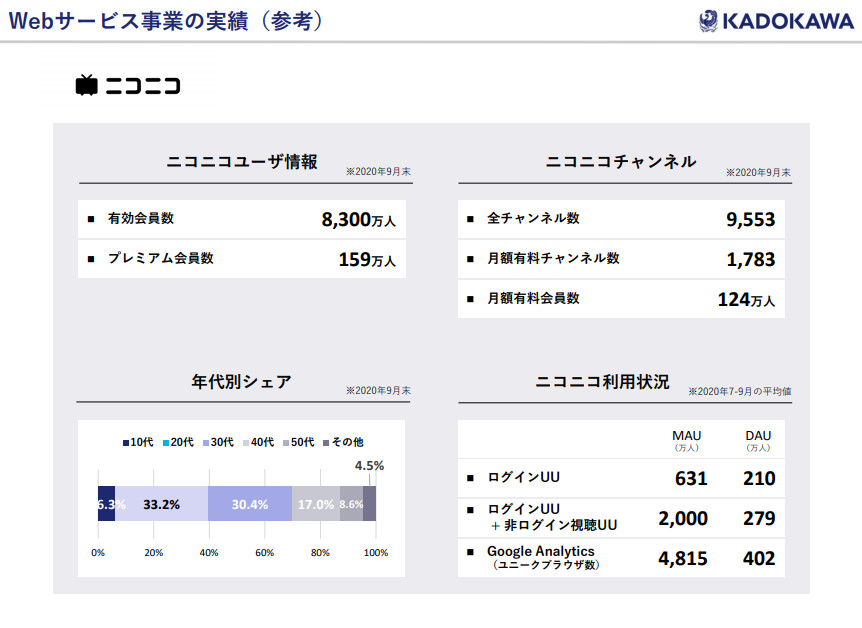Click the ログインUU row label

click(x=523, y=477)
